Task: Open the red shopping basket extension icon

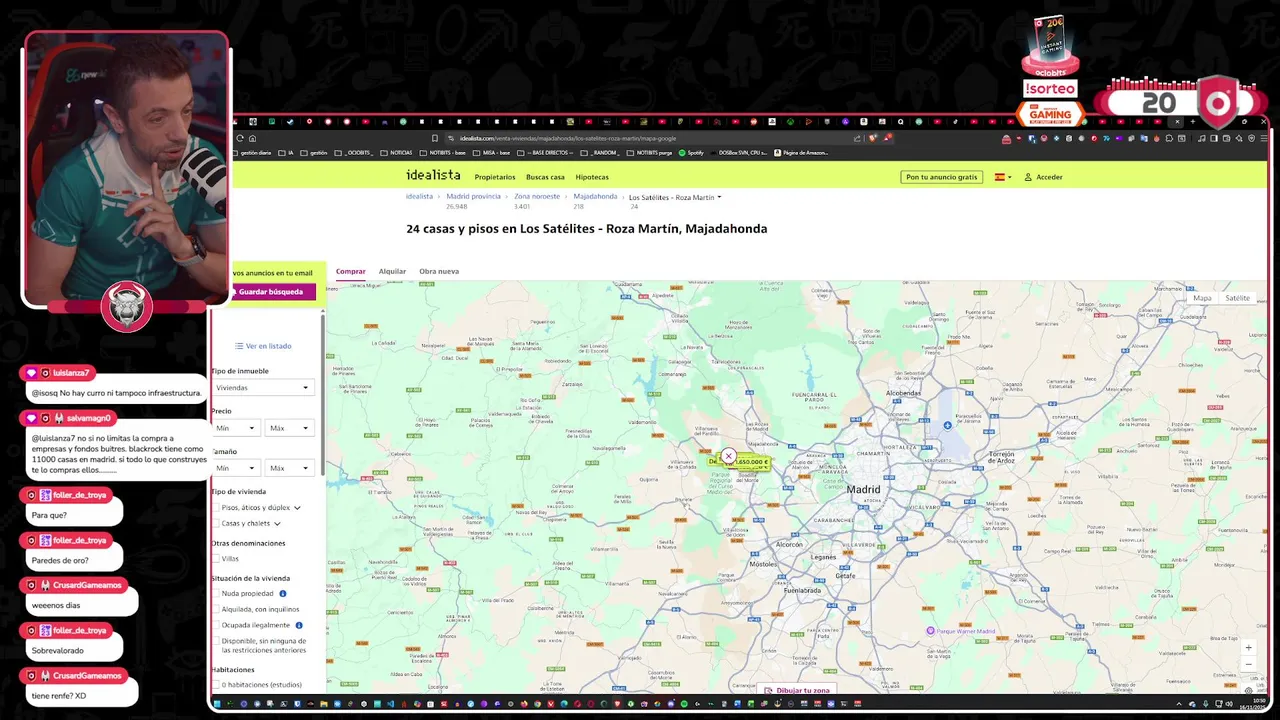Action: [1006, 138]
